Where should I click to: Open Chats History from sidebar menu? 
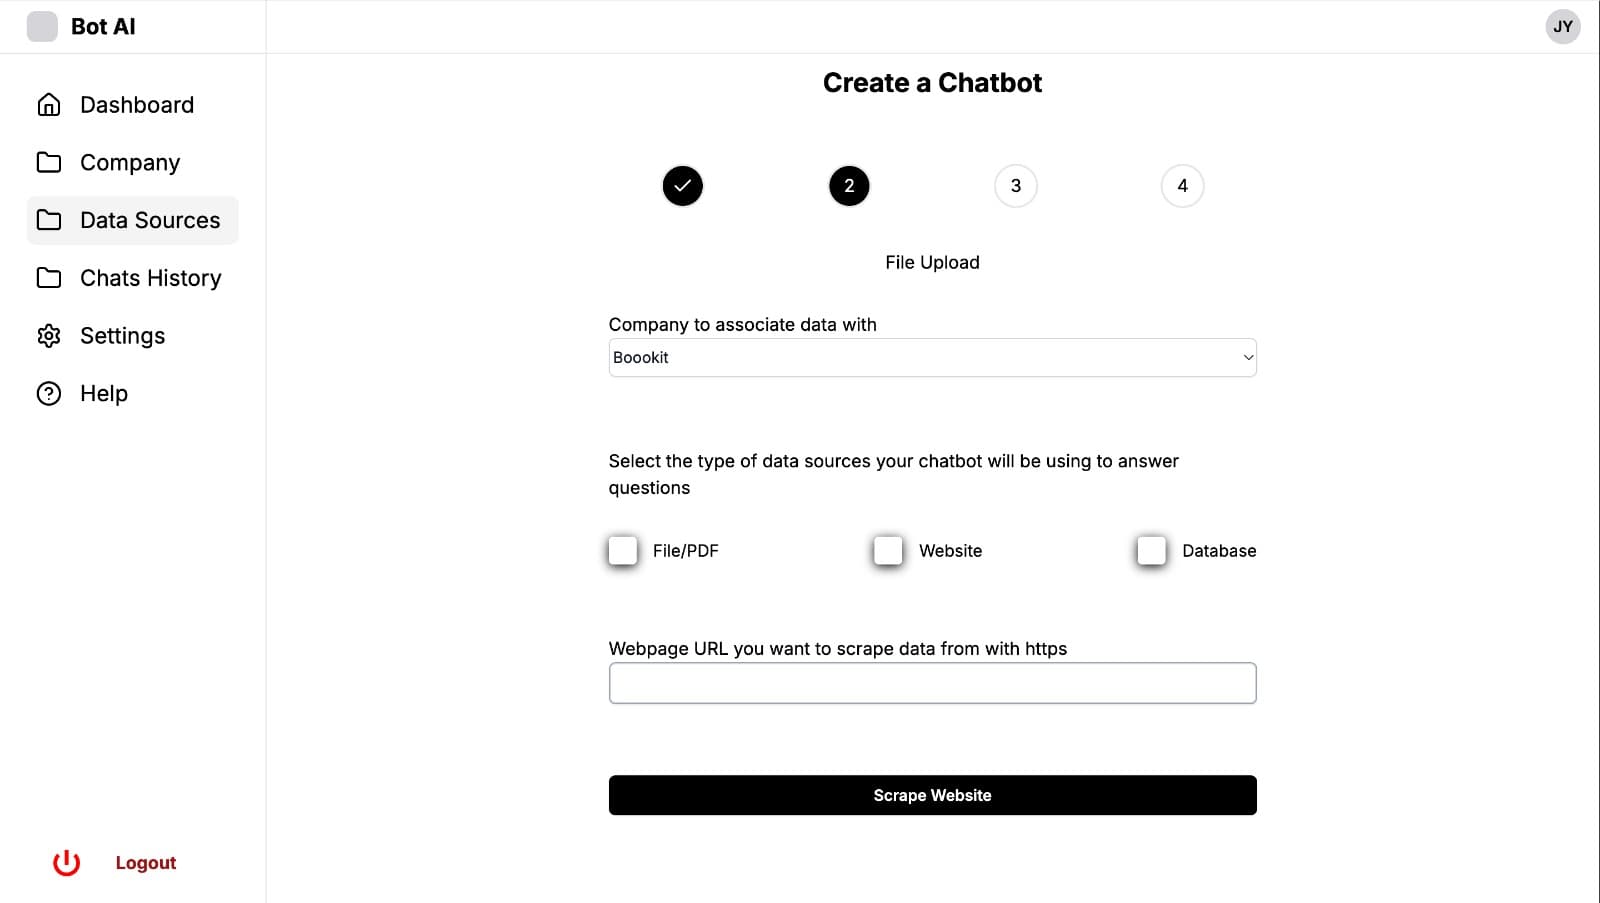click(x=150, y=278)
